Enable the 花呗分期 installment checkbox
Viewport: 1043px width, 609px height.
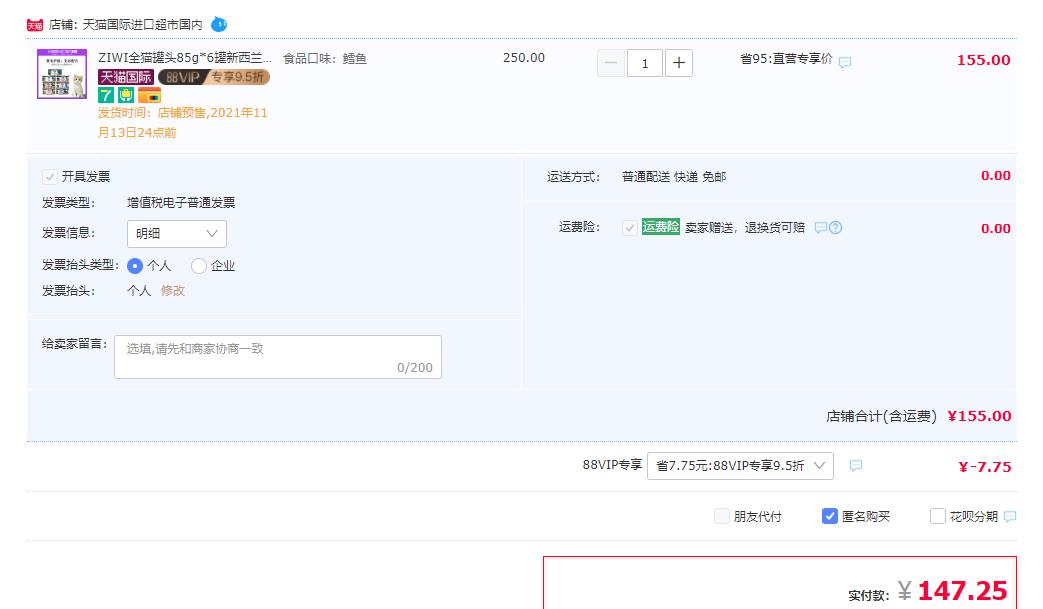coord(938,517)
